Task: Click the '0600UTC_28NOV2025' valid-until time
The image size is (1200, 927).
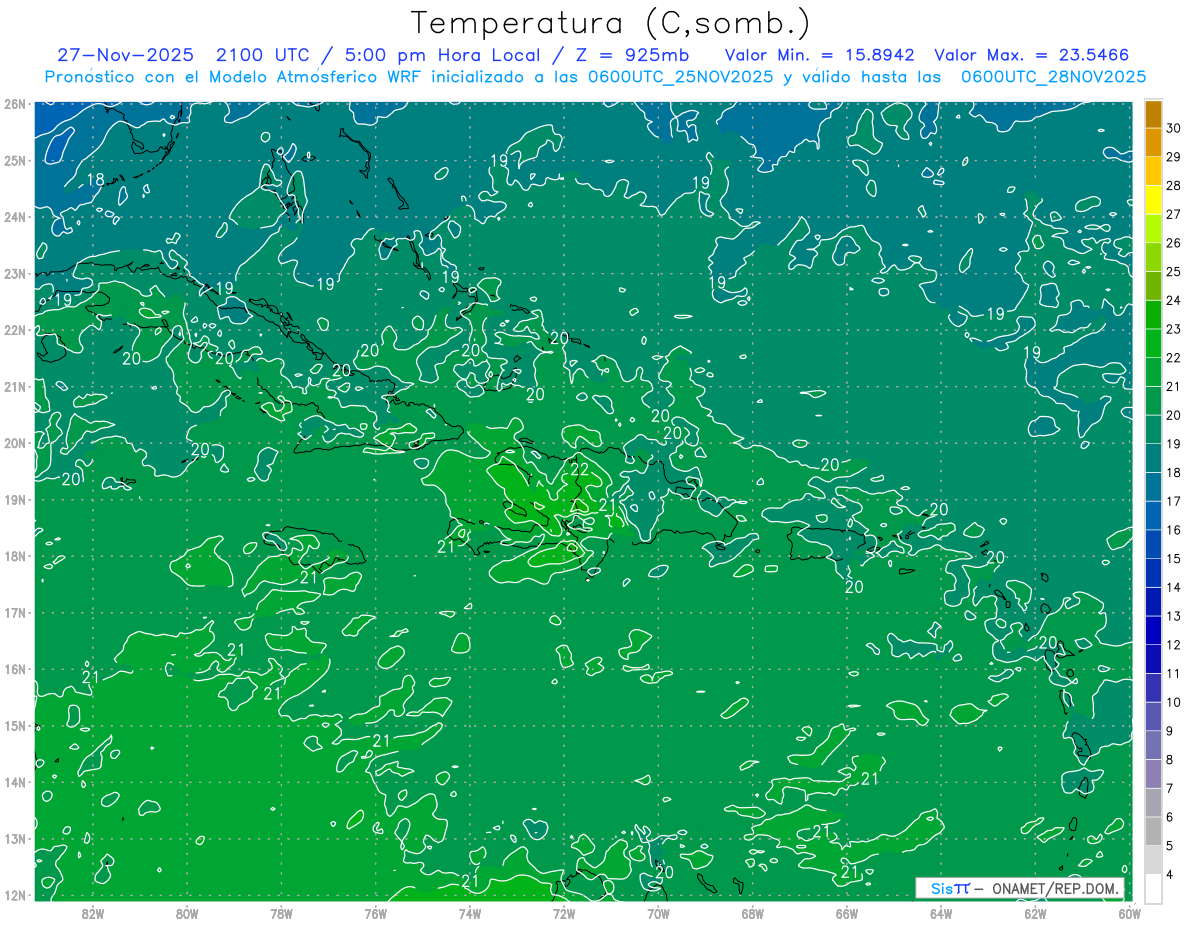Action: [1053, 77]
